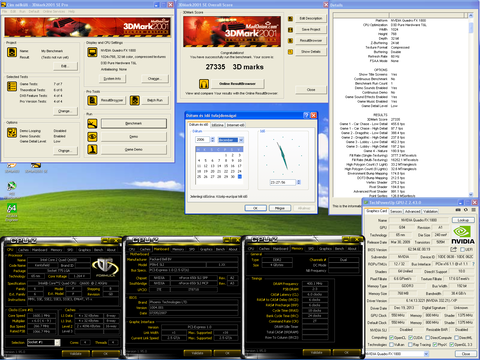Viewport: 480px width, 360px height.
Task: Click the help question mark in date dialog title bar
Action: click(306, 115)
